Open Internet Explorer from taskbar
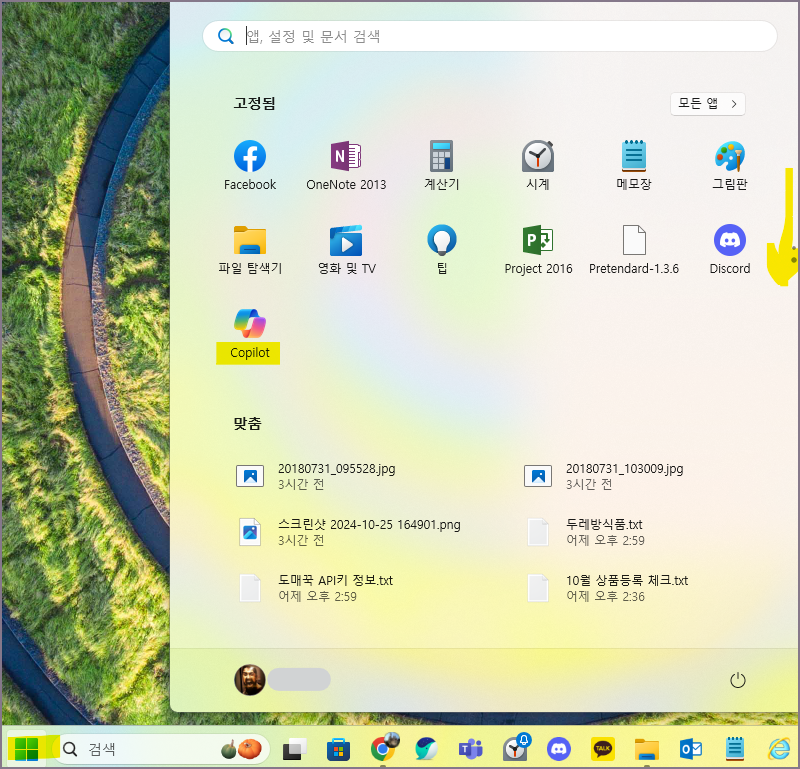 [779, 749]
